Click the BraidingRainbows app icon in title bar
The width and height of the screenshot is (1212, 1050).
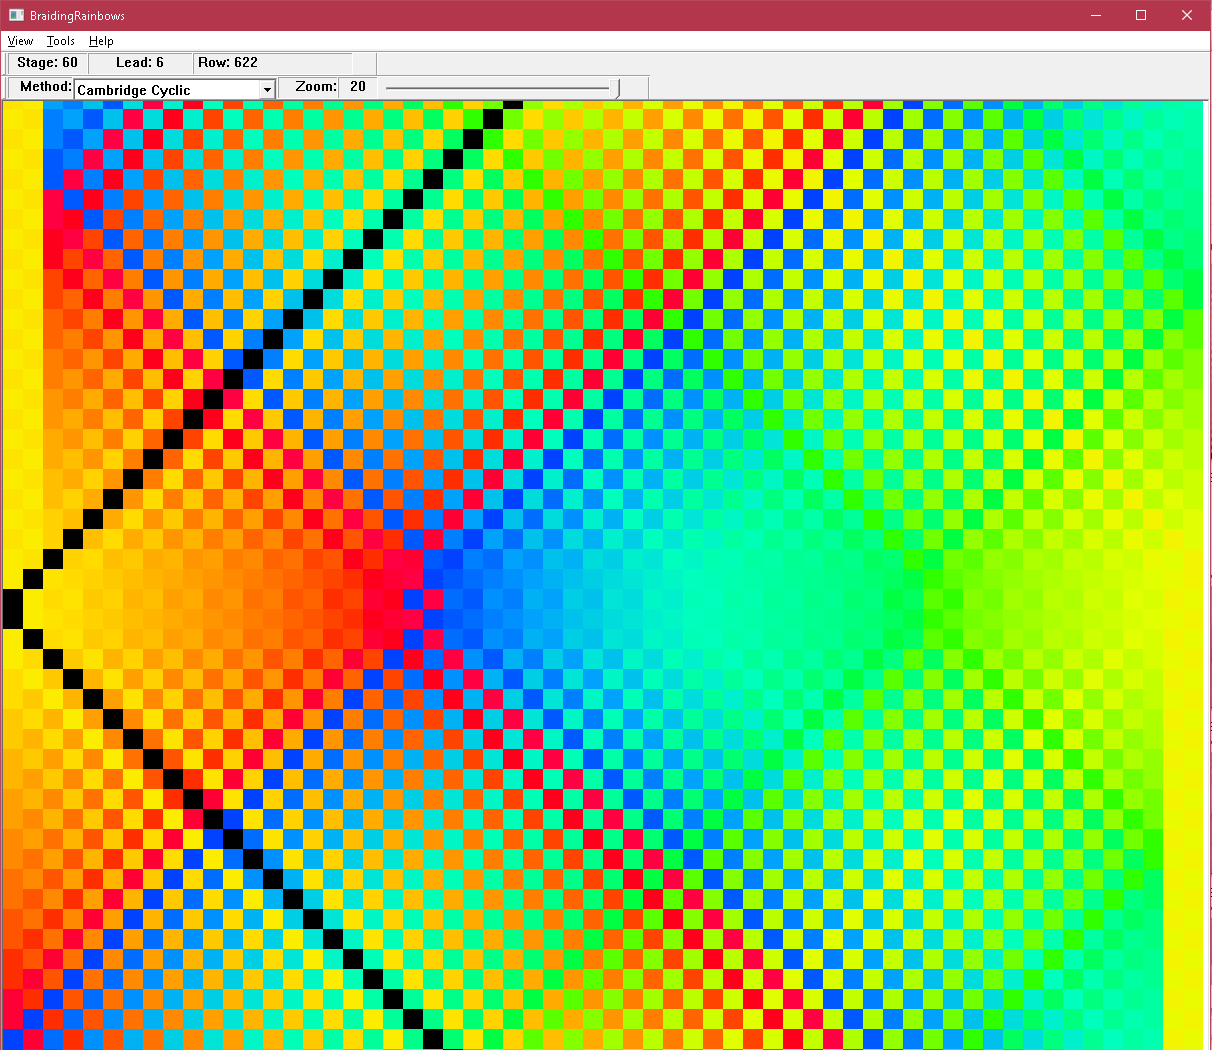pyautogui.click(x=16, y=15)
